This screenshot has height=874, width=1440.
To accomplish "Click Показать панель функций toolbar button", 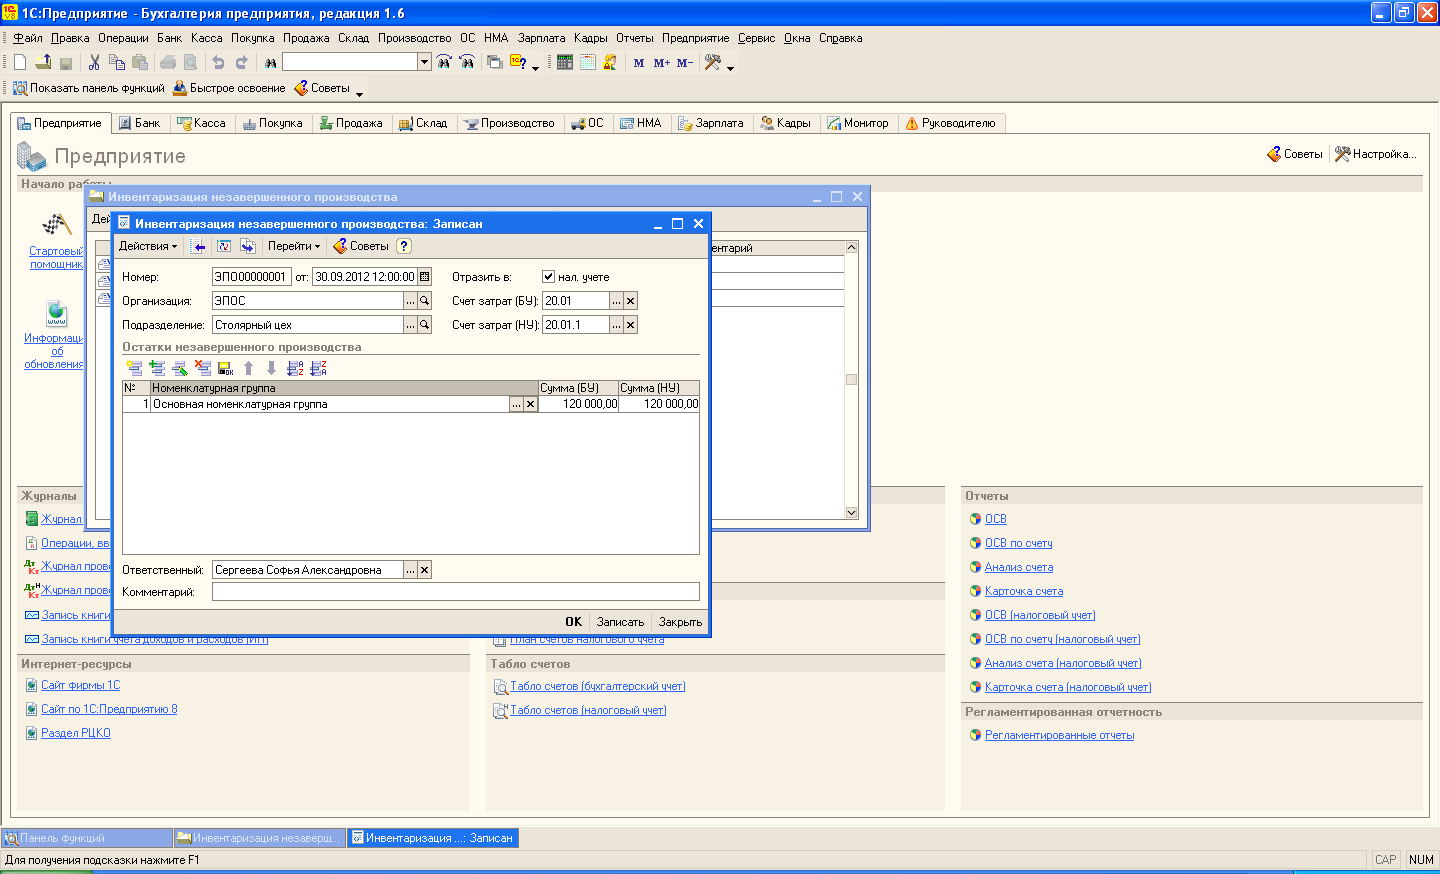I will coord(88,88).
